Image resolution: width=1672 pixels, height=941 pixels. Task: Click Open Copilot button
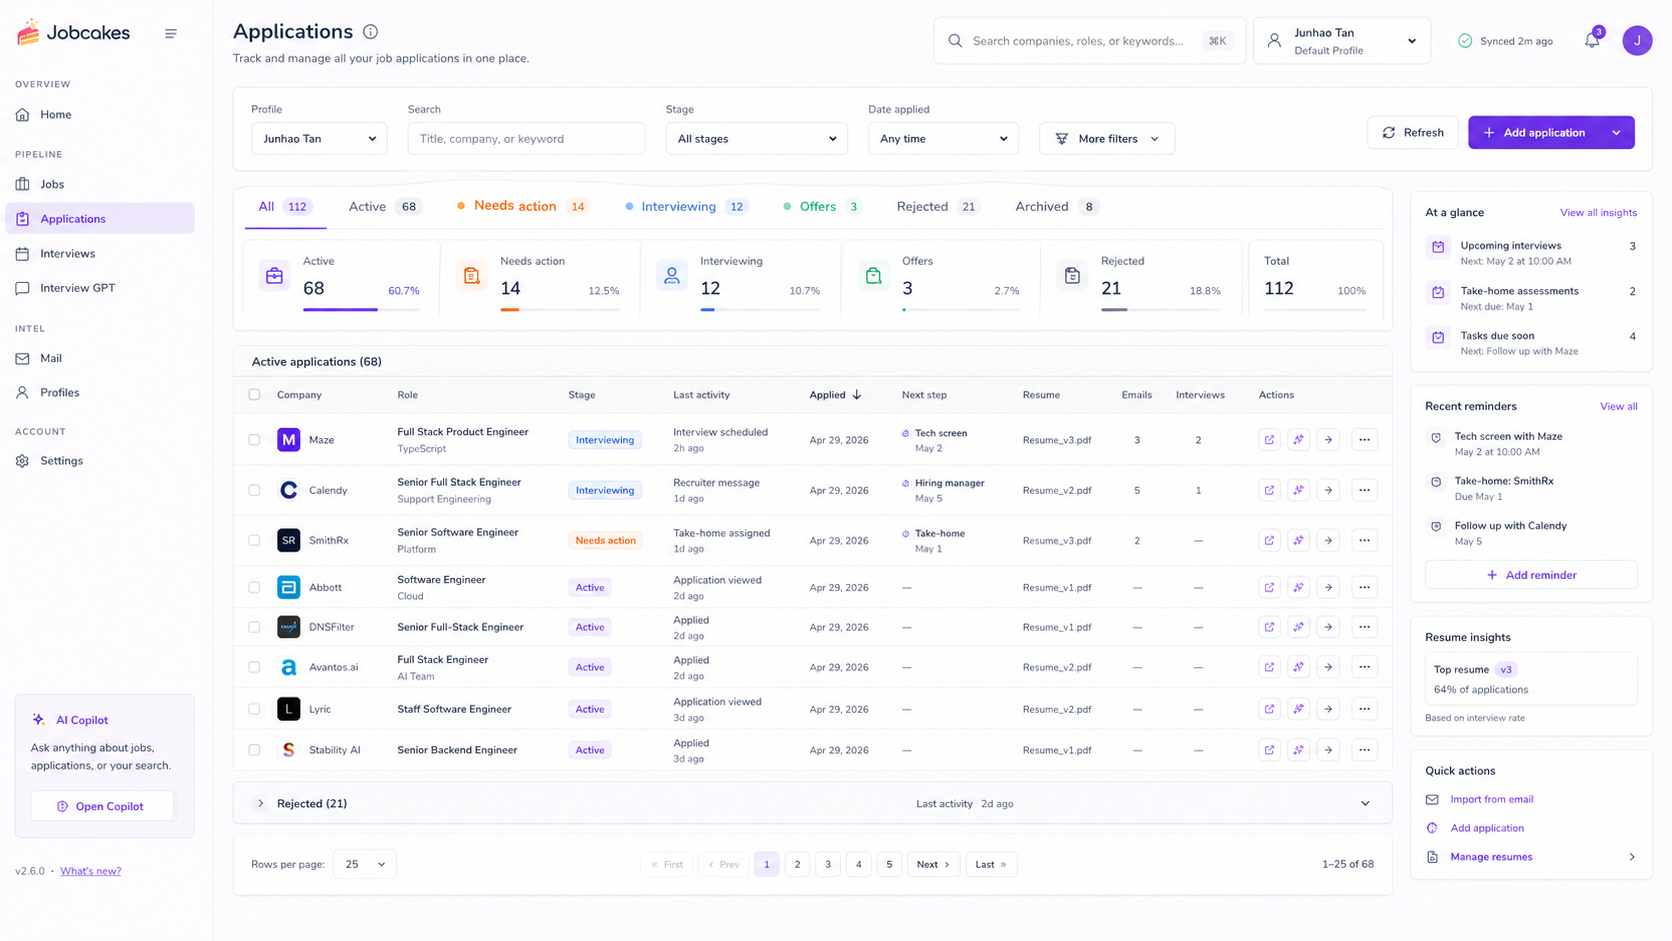pos(102,806)
